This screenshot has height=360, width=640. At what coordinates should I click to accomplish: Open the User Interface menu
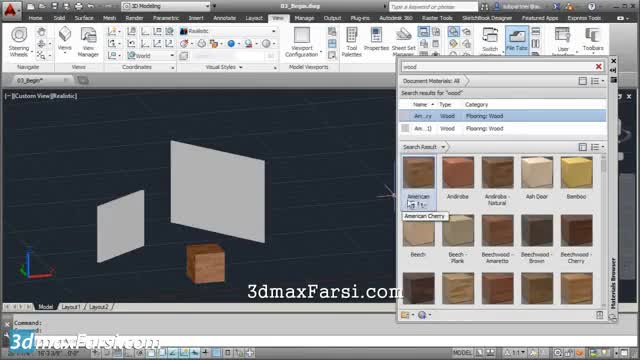click(563, 41)
